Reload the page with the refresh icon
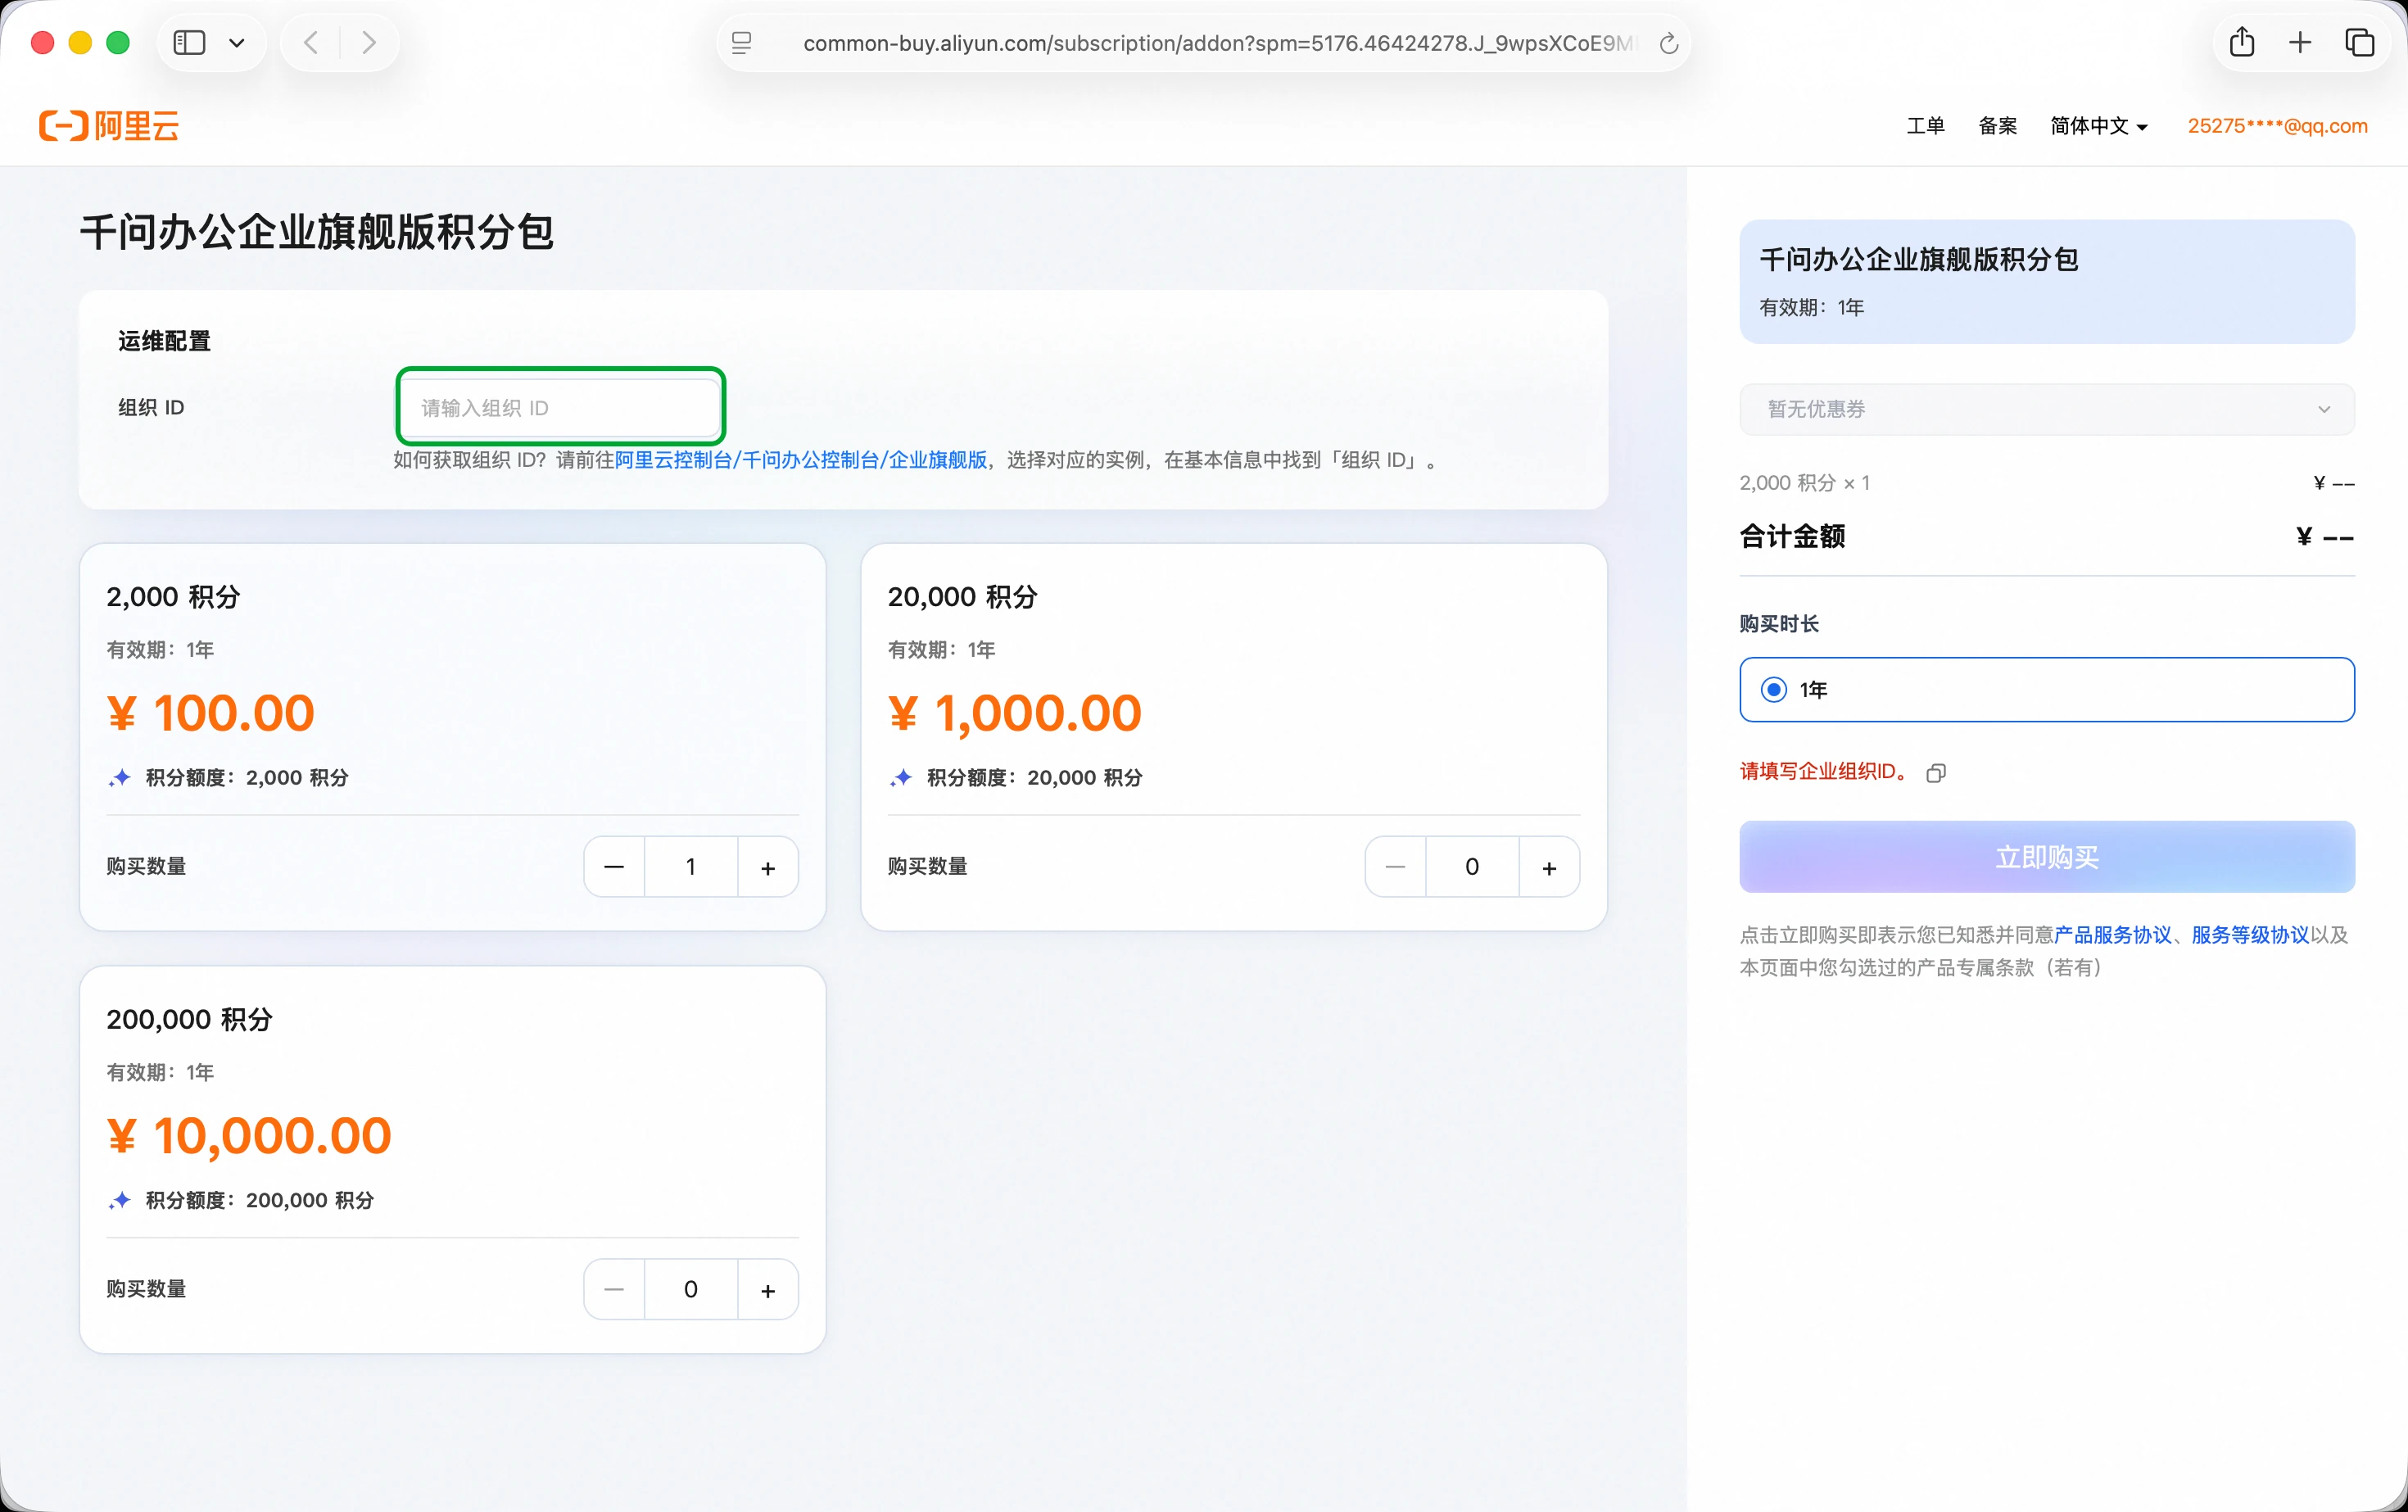The width and height of the screenshot is (2408, 1512). [1668, 43]
